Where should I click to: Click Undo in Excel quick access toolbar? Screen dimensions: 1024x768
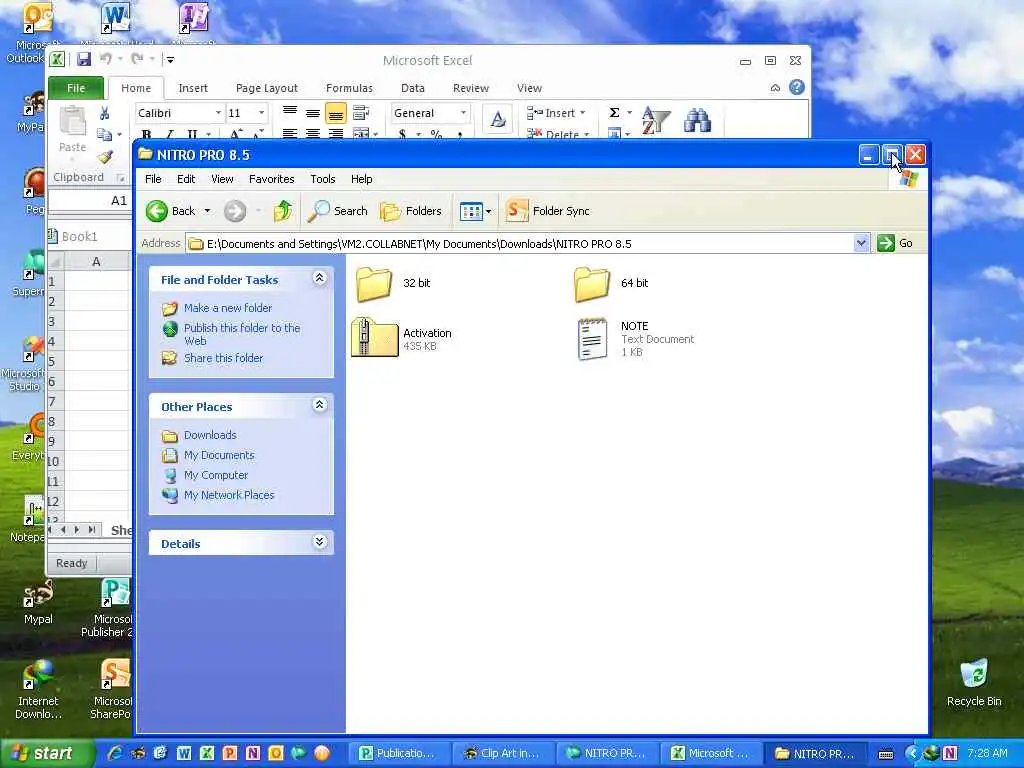point(105,59)
